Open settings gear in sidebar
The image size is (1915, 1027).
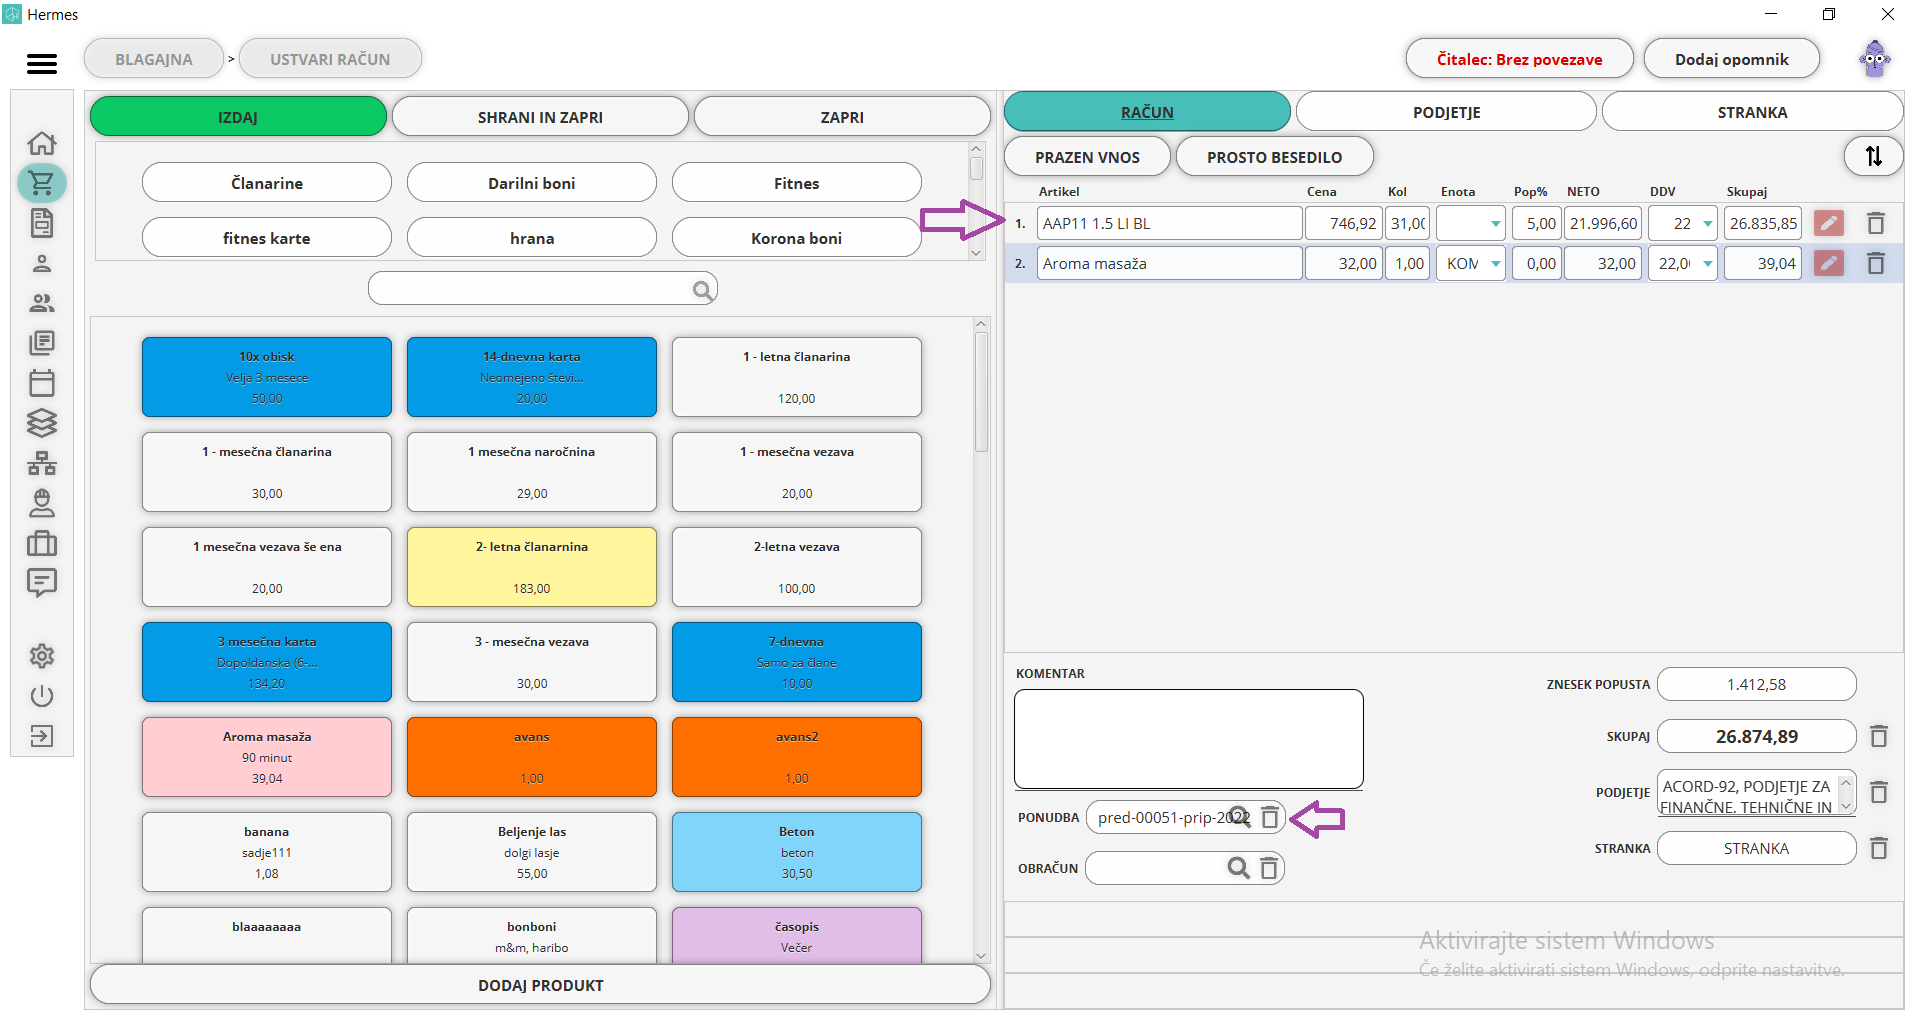[42, 657]
